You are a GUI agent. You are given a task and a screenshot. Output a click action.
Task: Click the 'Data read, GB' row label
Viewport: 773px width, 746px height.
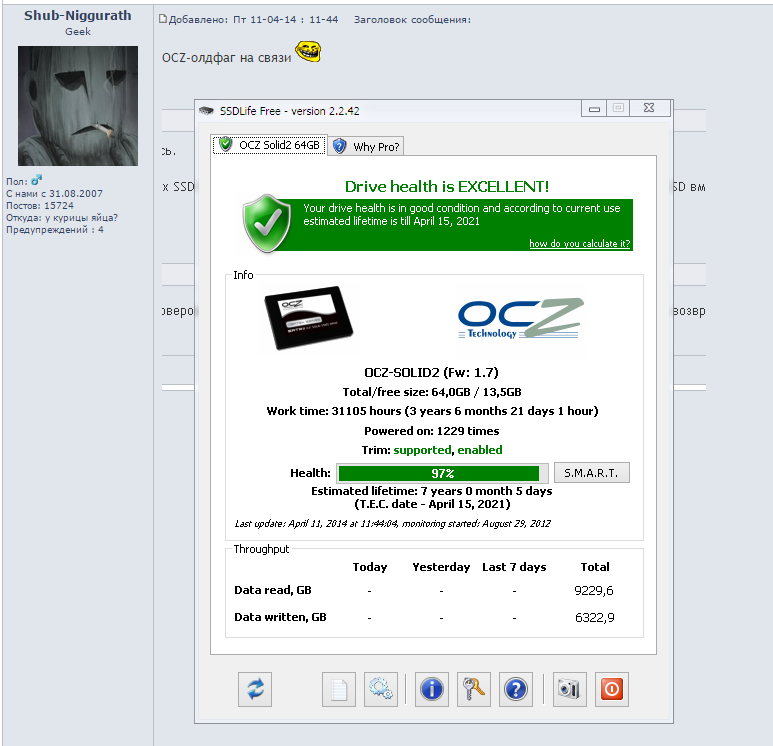[x=273, y=590]
